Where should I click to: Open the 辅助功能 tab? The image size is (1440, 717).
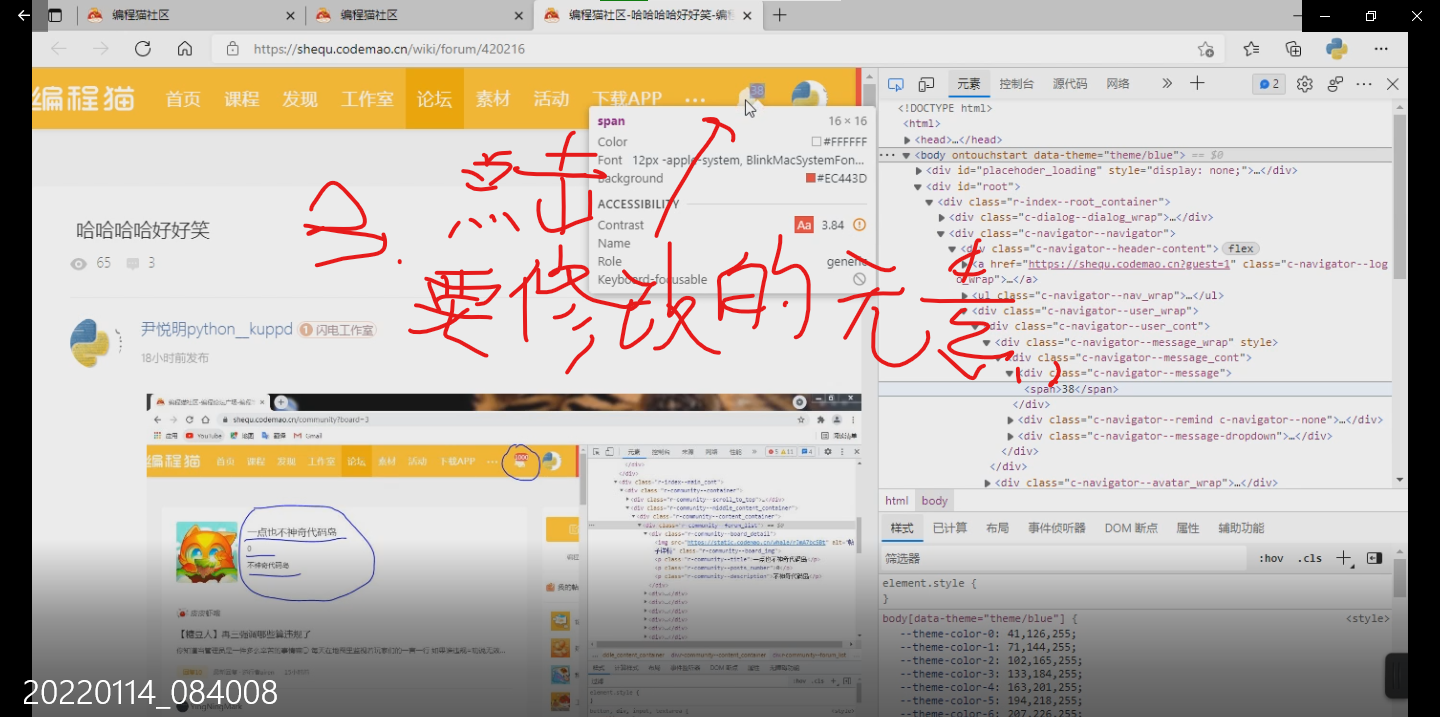1241,528
